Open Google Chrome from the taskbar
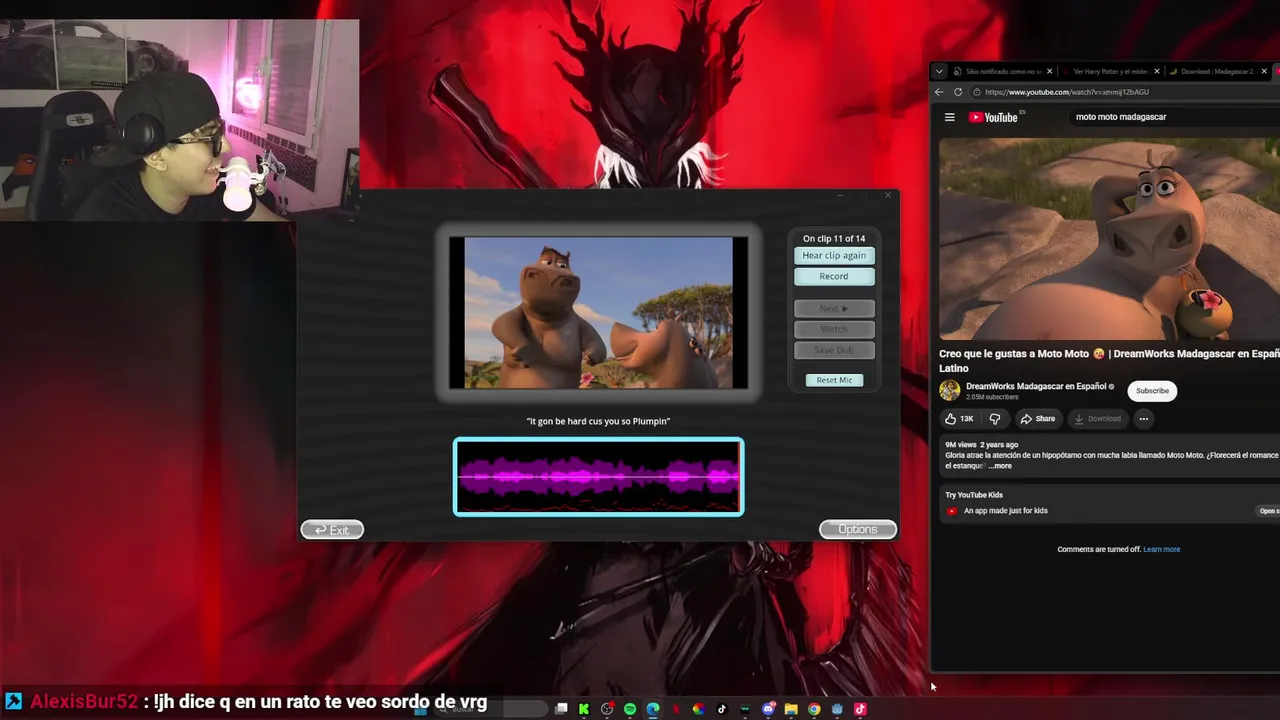The height and width of the screenshot is (720, 1280). coord(814,709)
